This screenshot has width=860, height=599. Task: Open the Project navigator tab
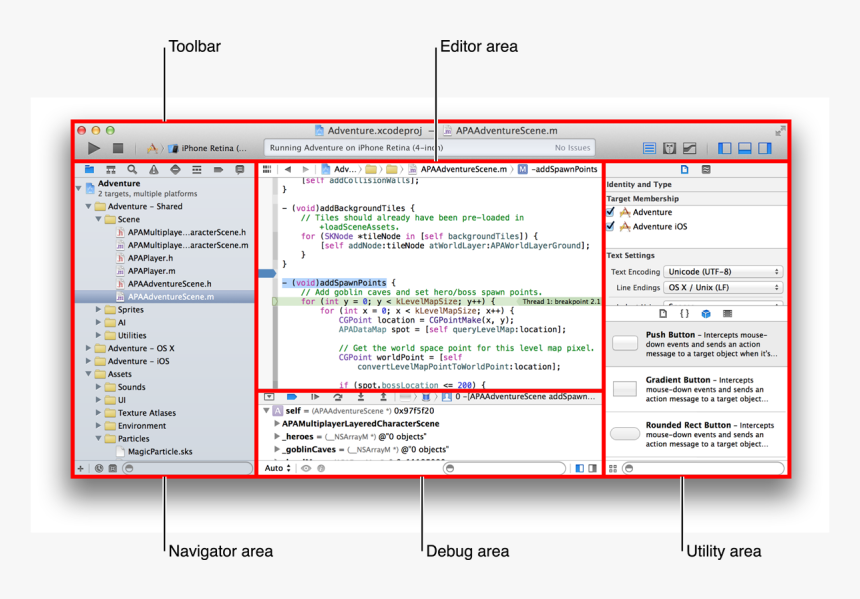click(x=89, y=169)
